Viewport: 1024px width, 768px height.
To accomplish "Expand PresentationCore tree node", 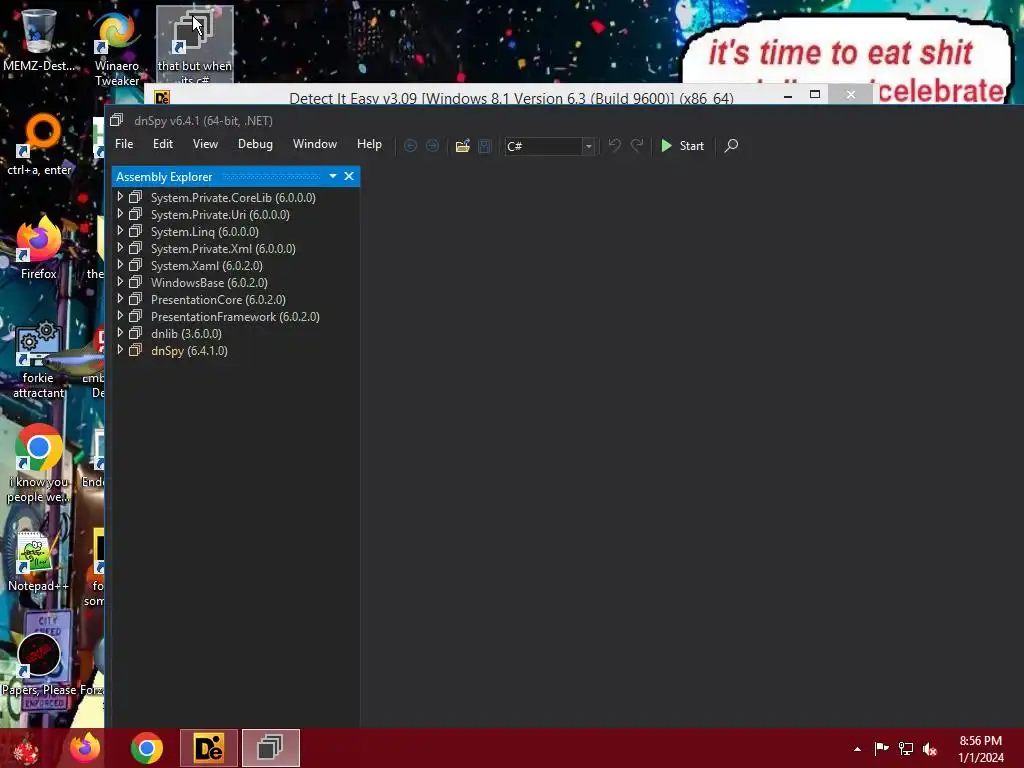I will (x=120, y=298).
